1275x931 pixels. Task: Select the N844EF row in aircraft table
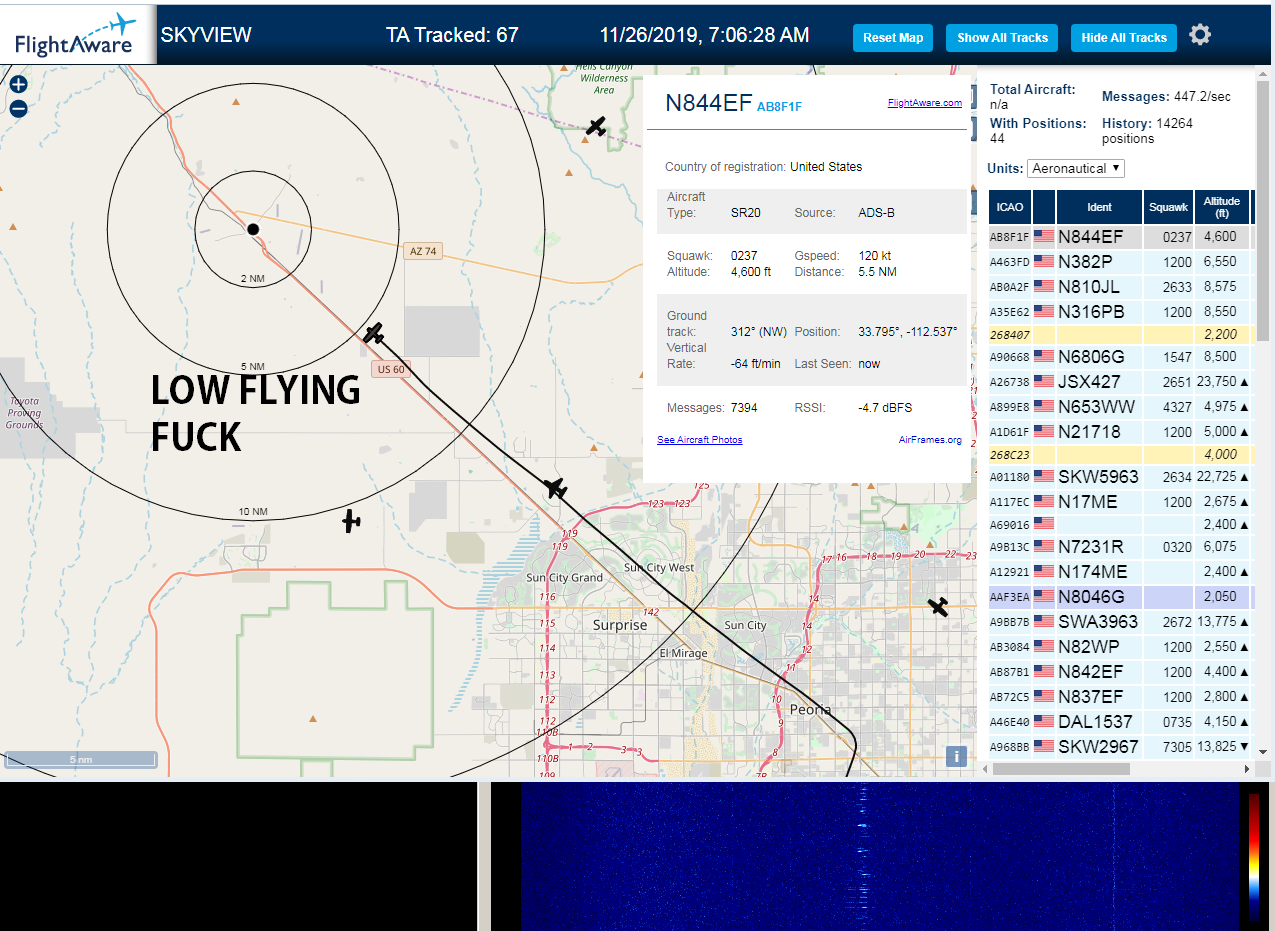(1119, 237)
